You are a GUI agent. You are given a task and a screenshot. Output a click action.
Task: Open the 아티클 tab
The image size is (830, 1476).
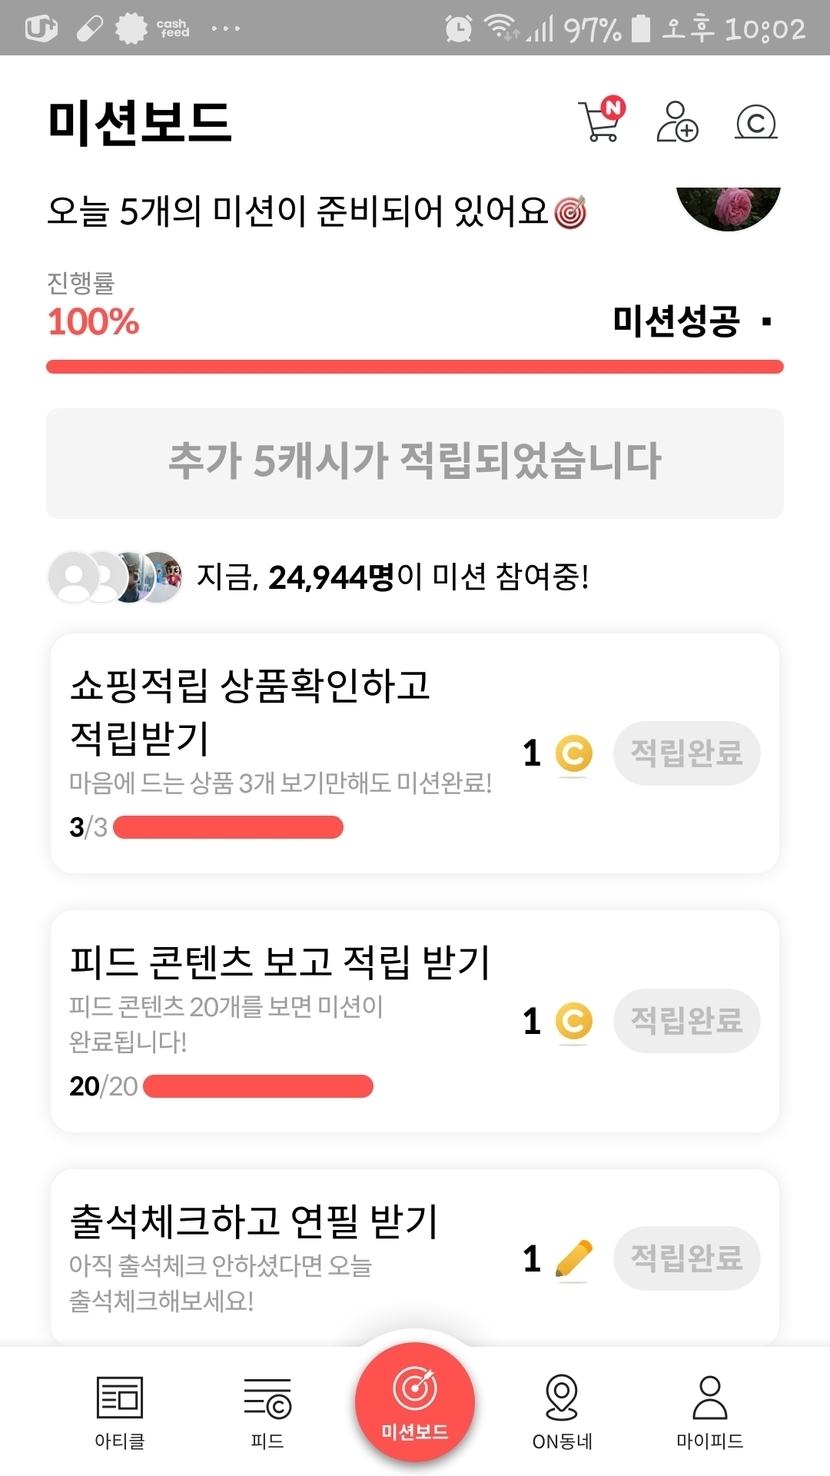coord(120,1410)
